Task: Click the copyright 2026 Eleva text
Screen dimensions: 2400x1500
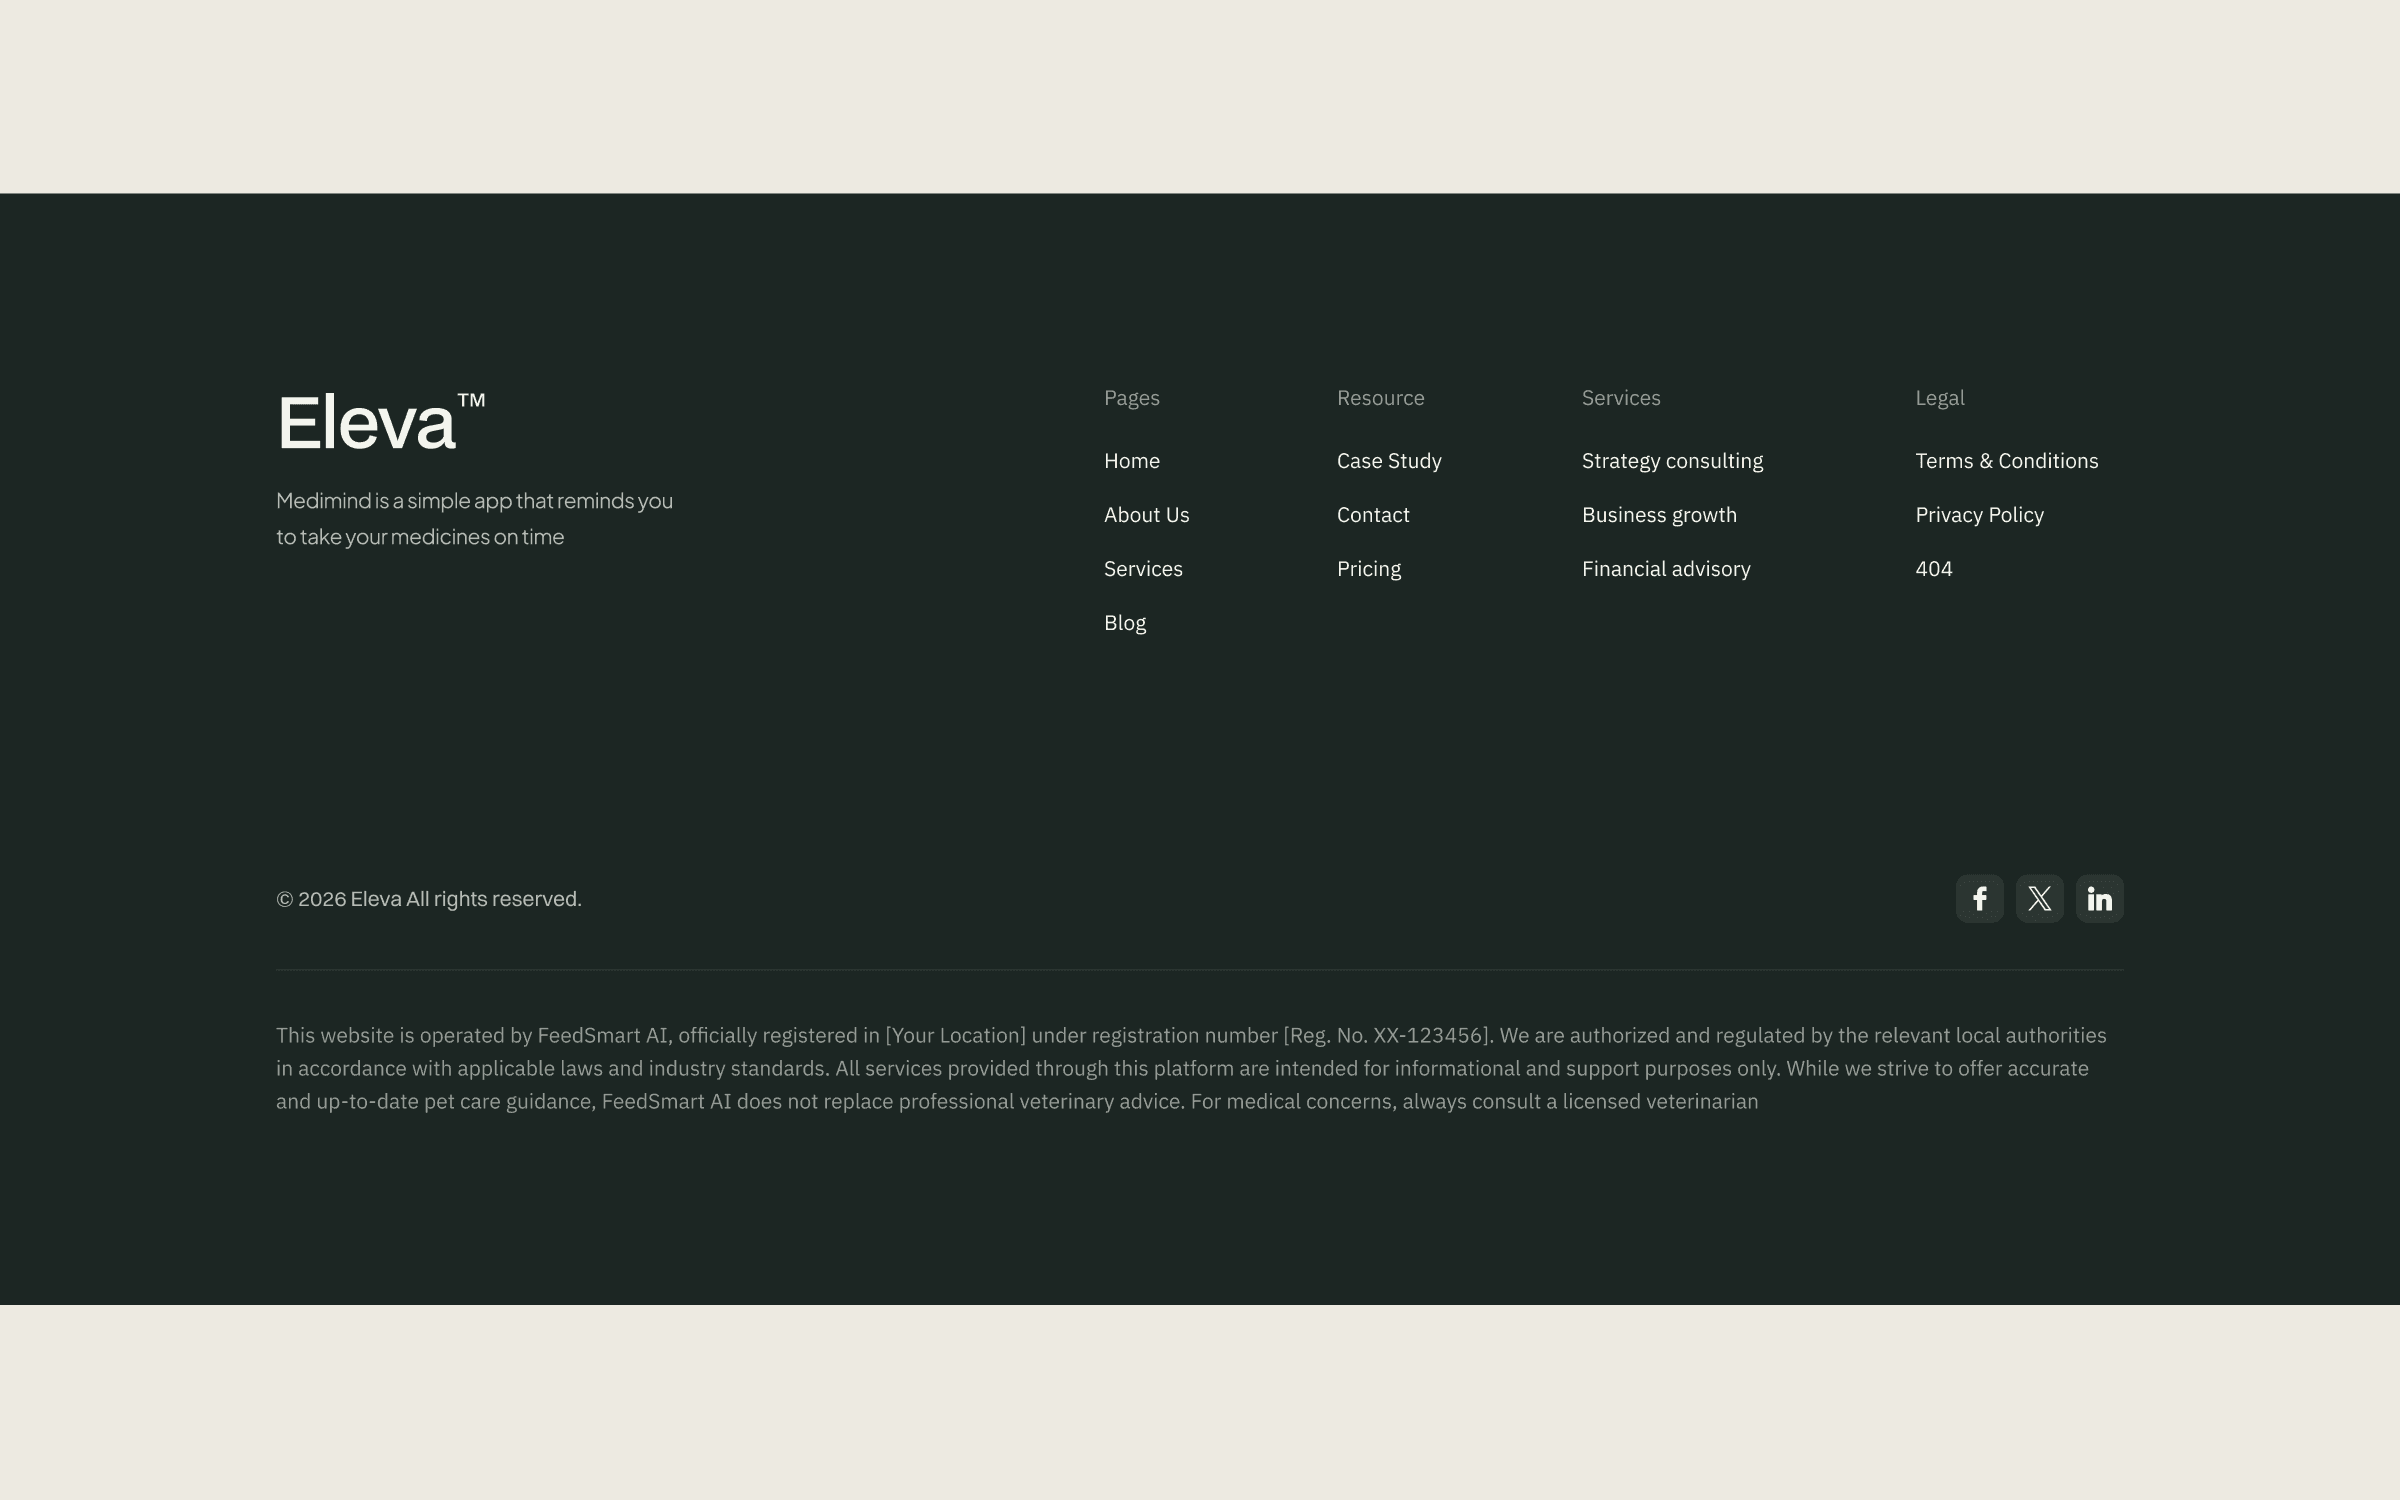Action: [x=429, y=899]
